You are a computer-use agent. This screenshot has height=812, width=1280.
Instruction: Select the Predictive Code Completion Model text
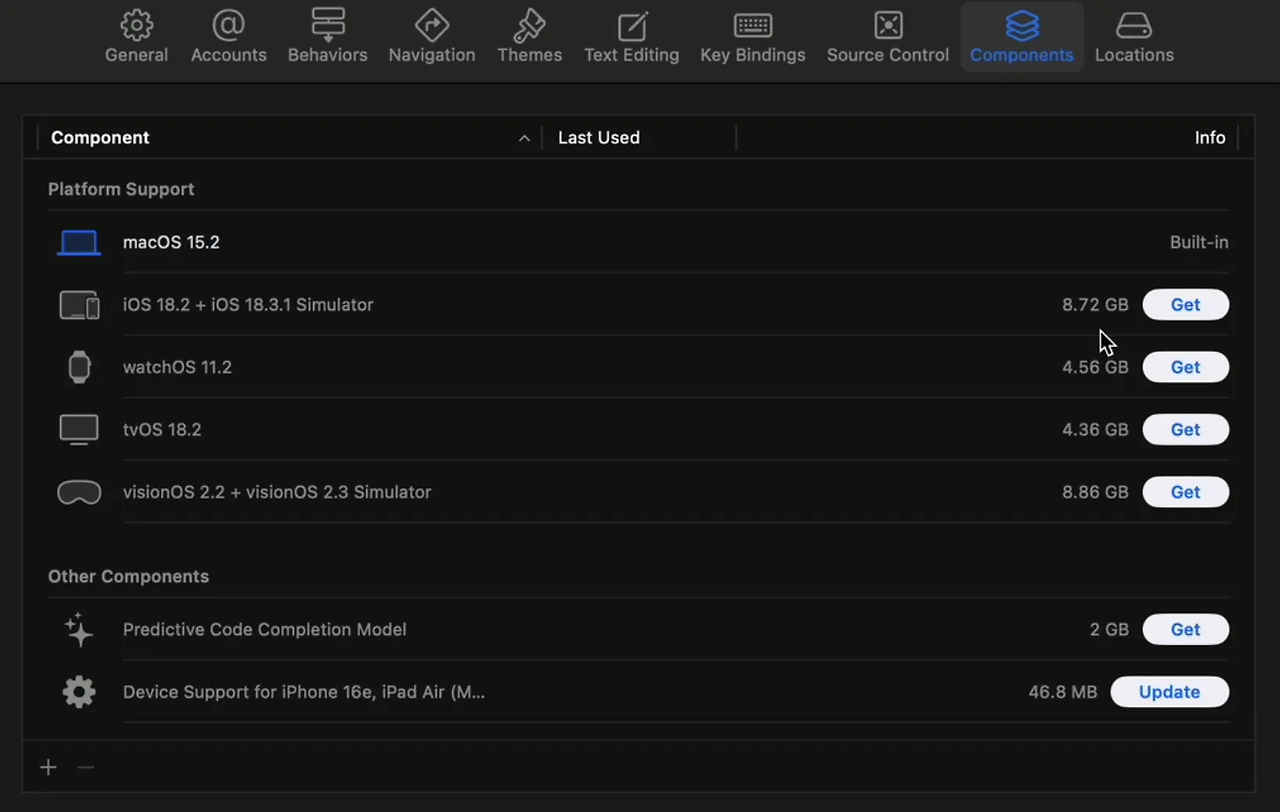(264, 629)
